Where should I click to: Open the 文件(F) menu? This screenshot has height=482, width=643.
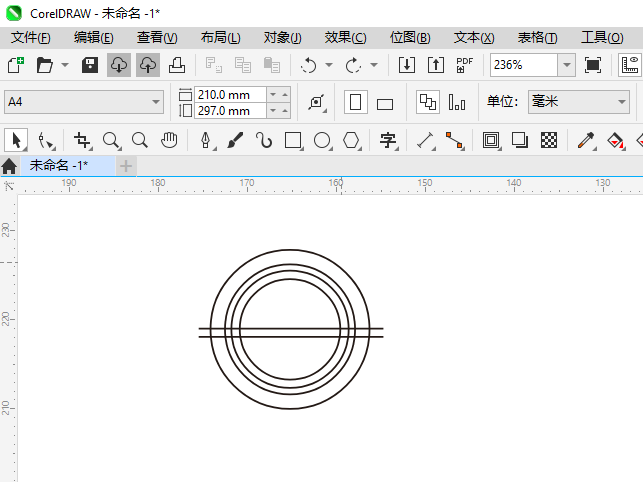point(30,37)
